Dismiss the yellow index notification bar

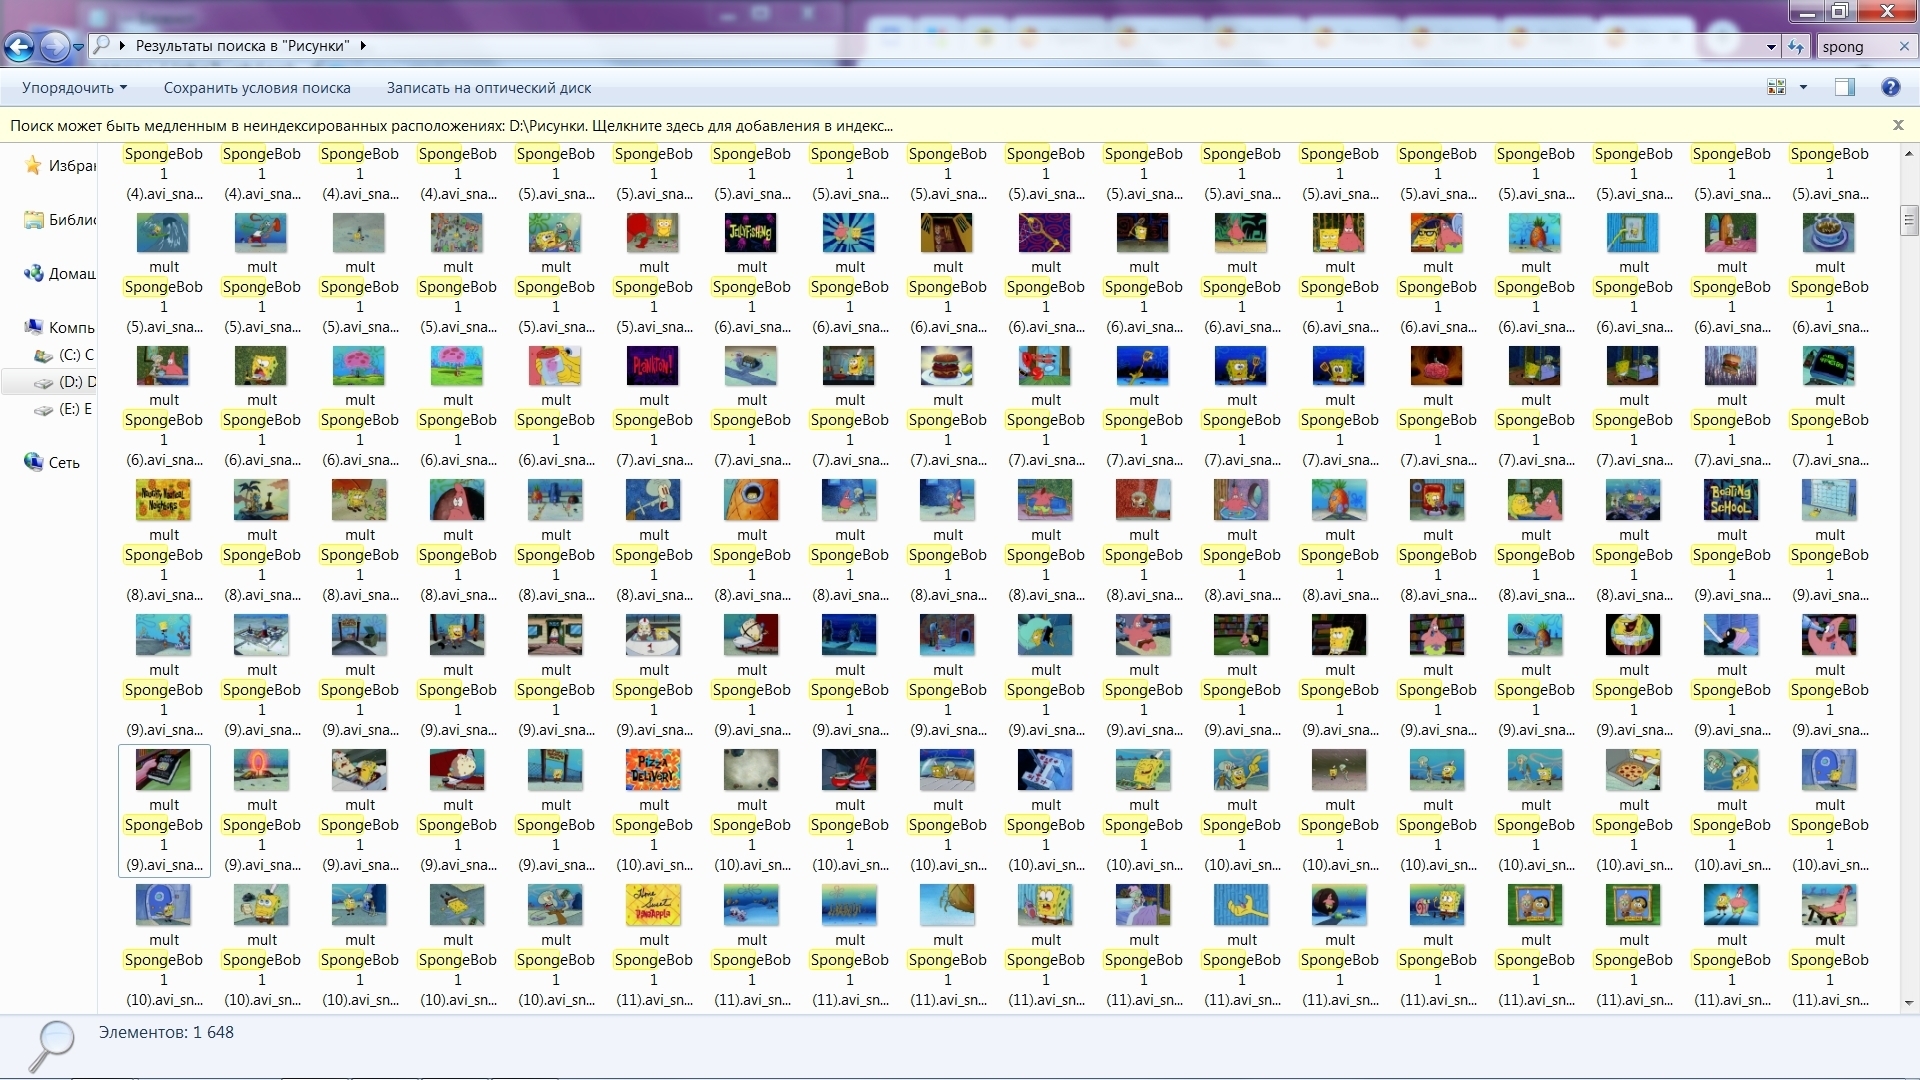point(1897,125)
